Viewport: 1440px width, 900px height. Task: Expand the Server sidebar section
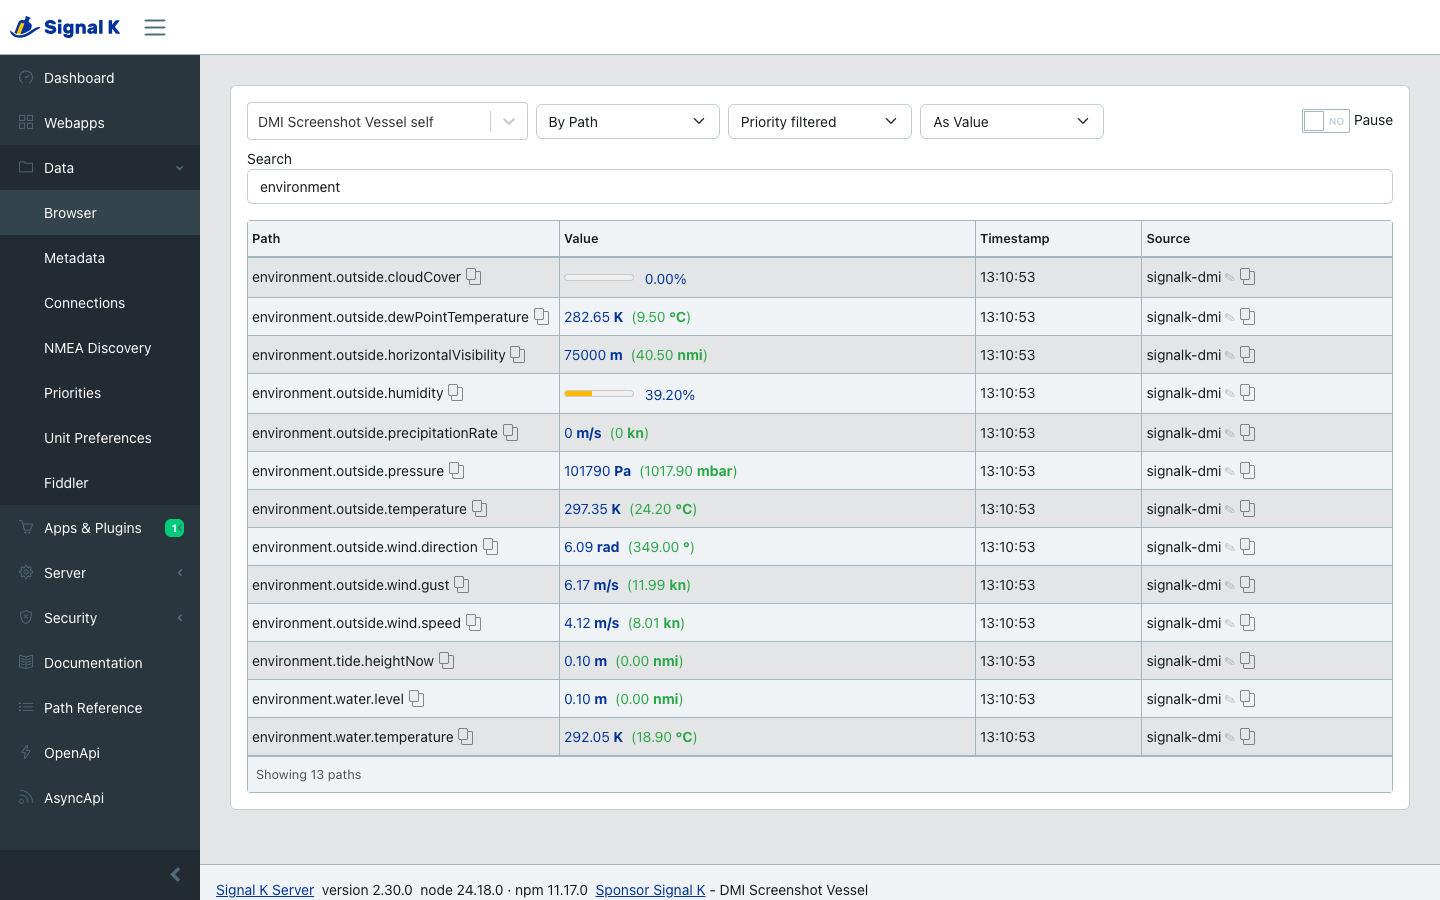100,573
